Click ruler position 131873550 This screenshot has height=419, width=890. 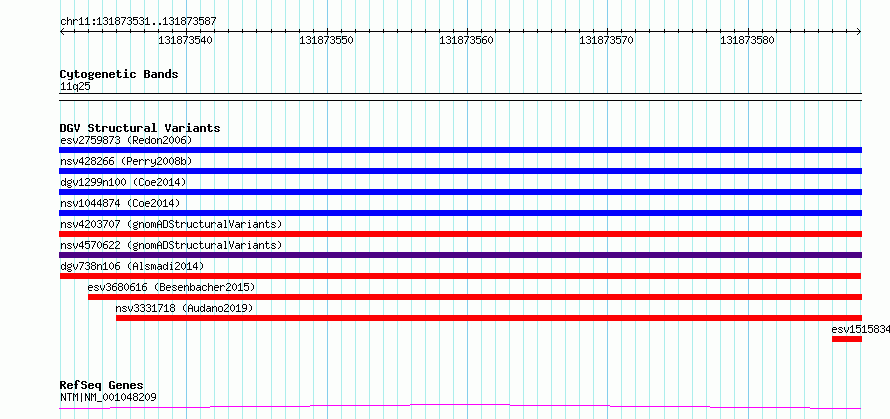(x=326, y=40)
